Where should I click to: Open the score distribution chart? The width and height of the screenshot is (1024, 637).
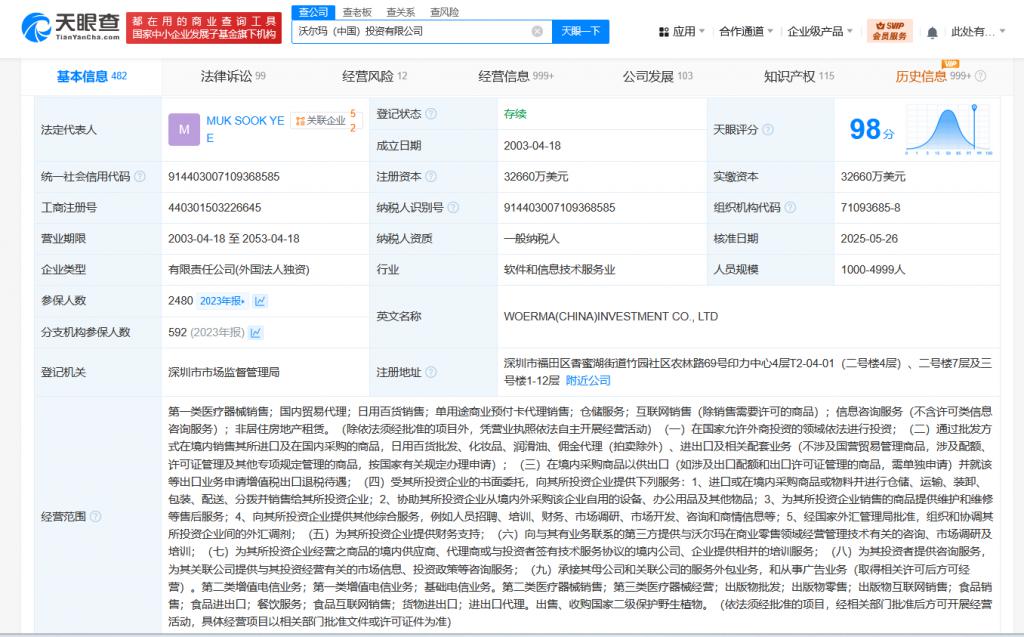(x=949, y=129)
